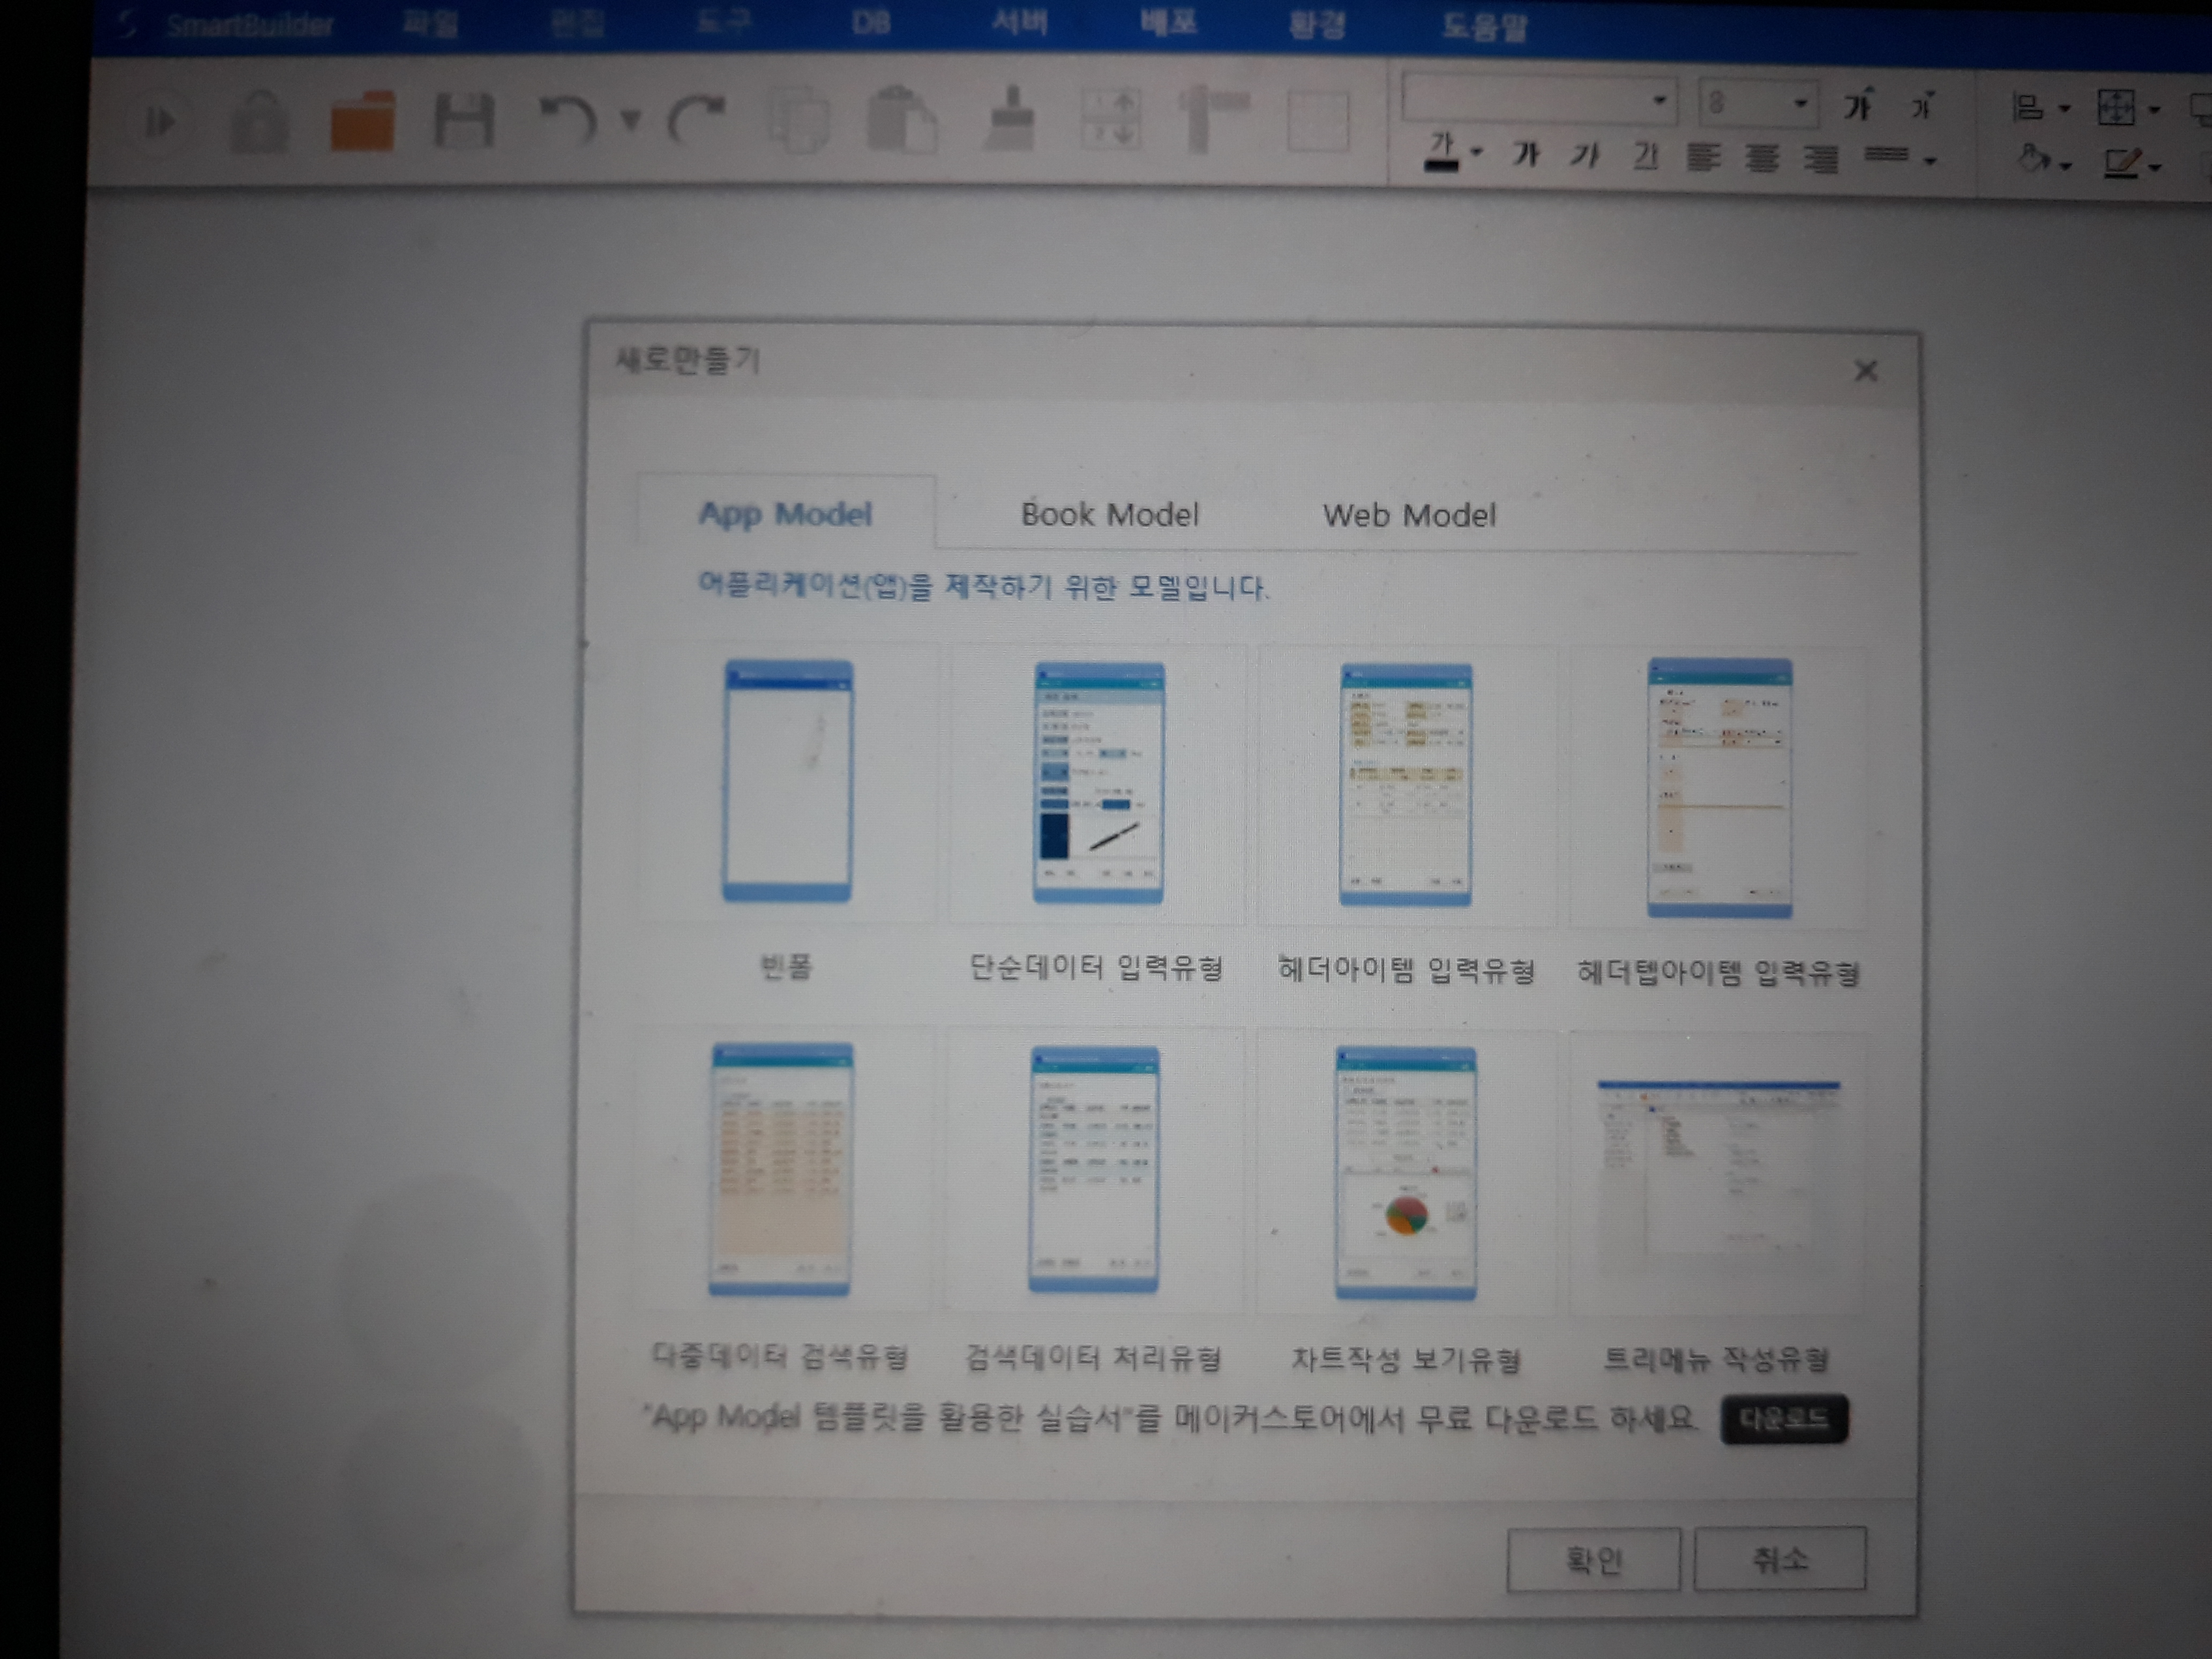
Task: Expand the grid sizing dropdown arrow
Action: [2154, 110]
